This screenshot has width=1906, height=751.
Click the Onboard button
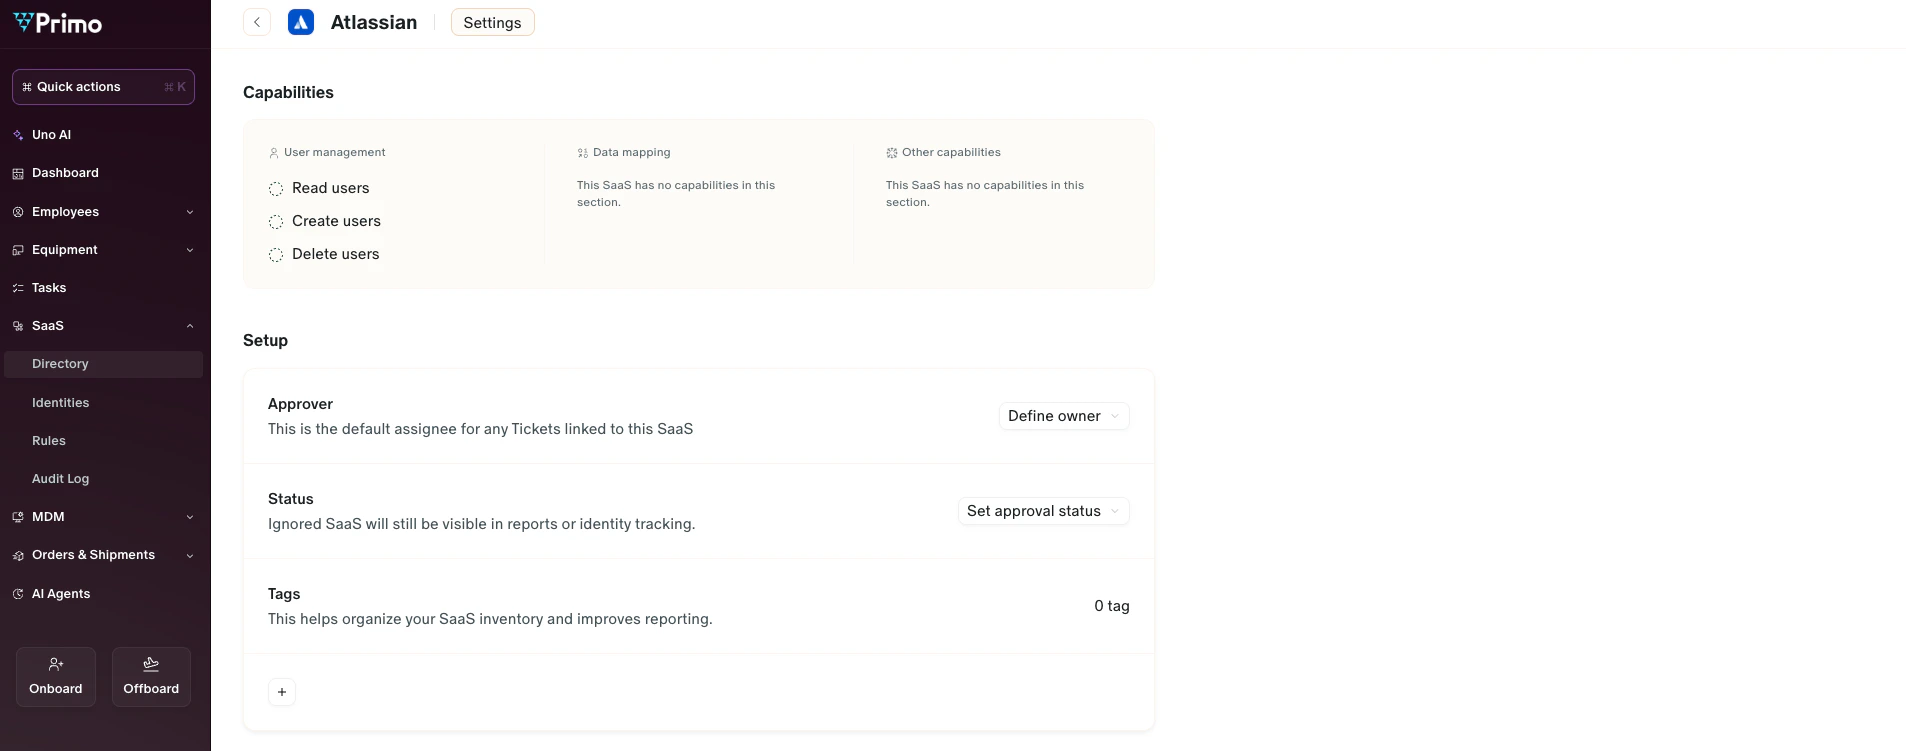(x=56, y=677)
